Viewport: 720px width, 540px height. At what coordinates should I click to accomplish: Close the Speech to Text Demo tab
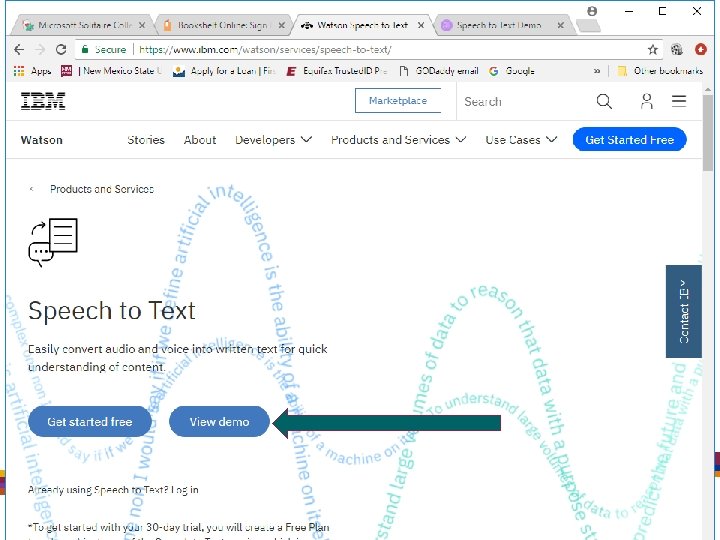coord(561,25)
